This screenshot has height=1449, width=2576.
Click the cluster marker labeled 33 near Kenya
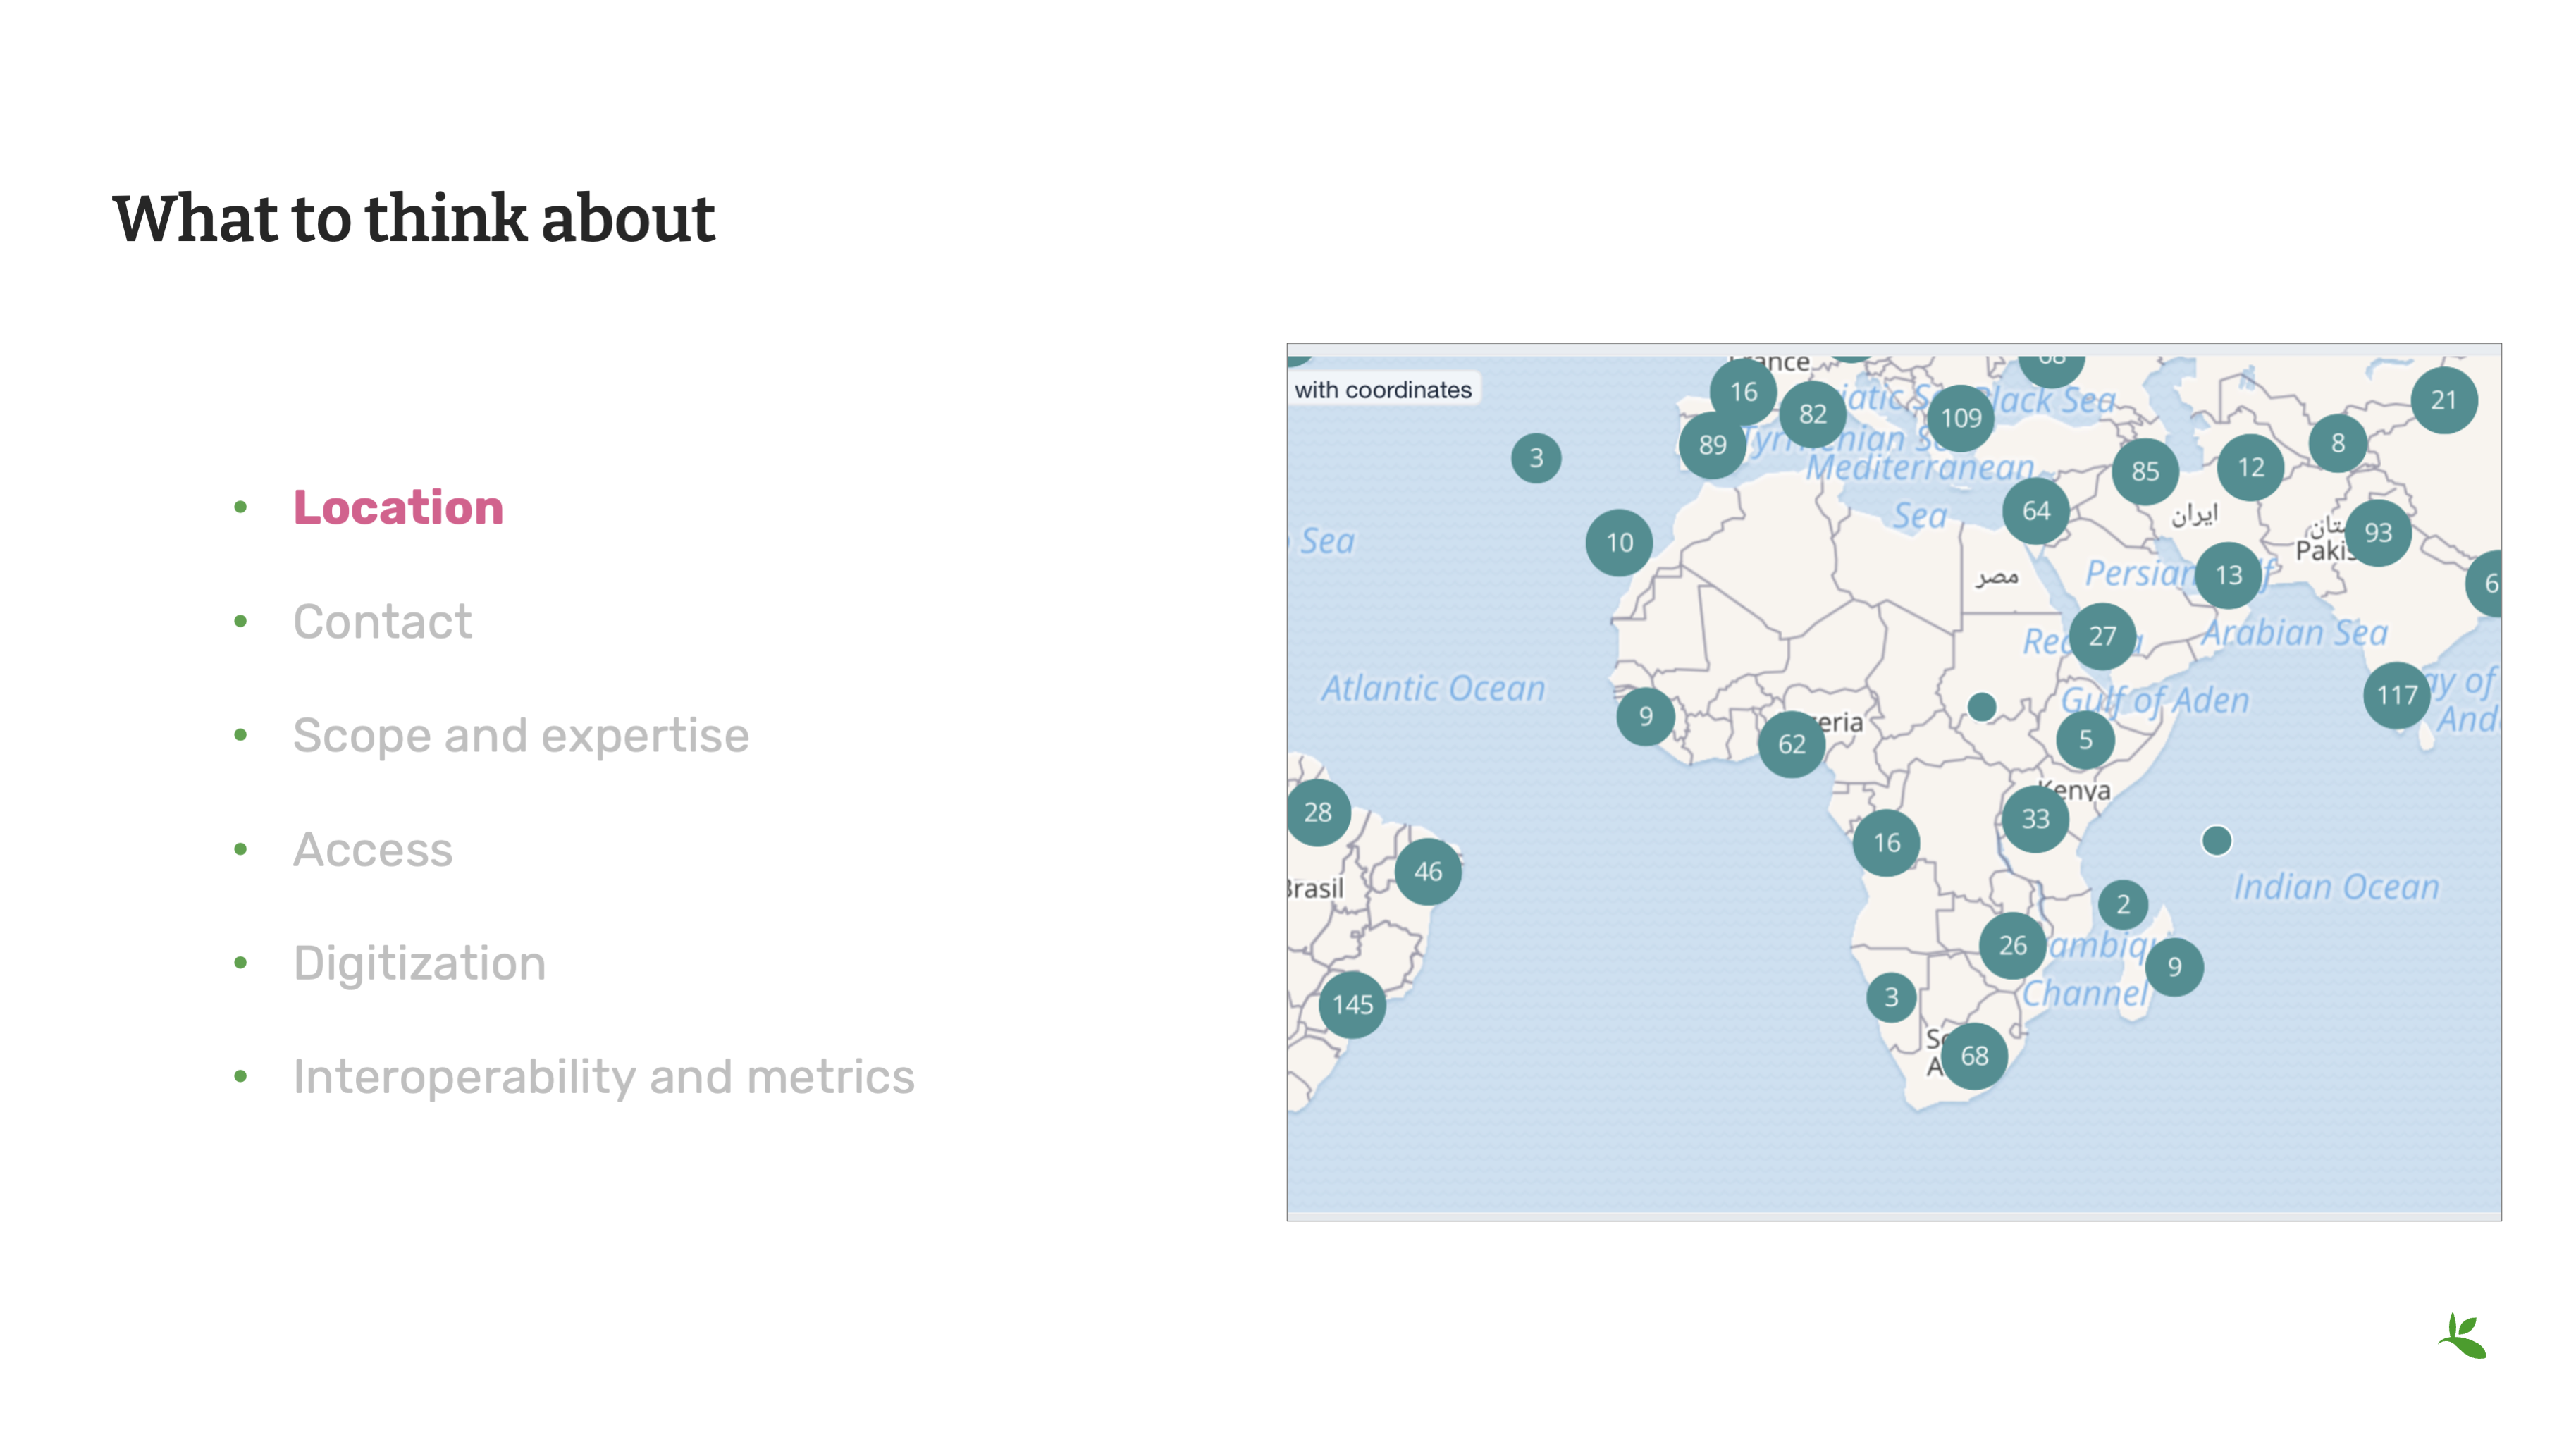coord(2035,819)
